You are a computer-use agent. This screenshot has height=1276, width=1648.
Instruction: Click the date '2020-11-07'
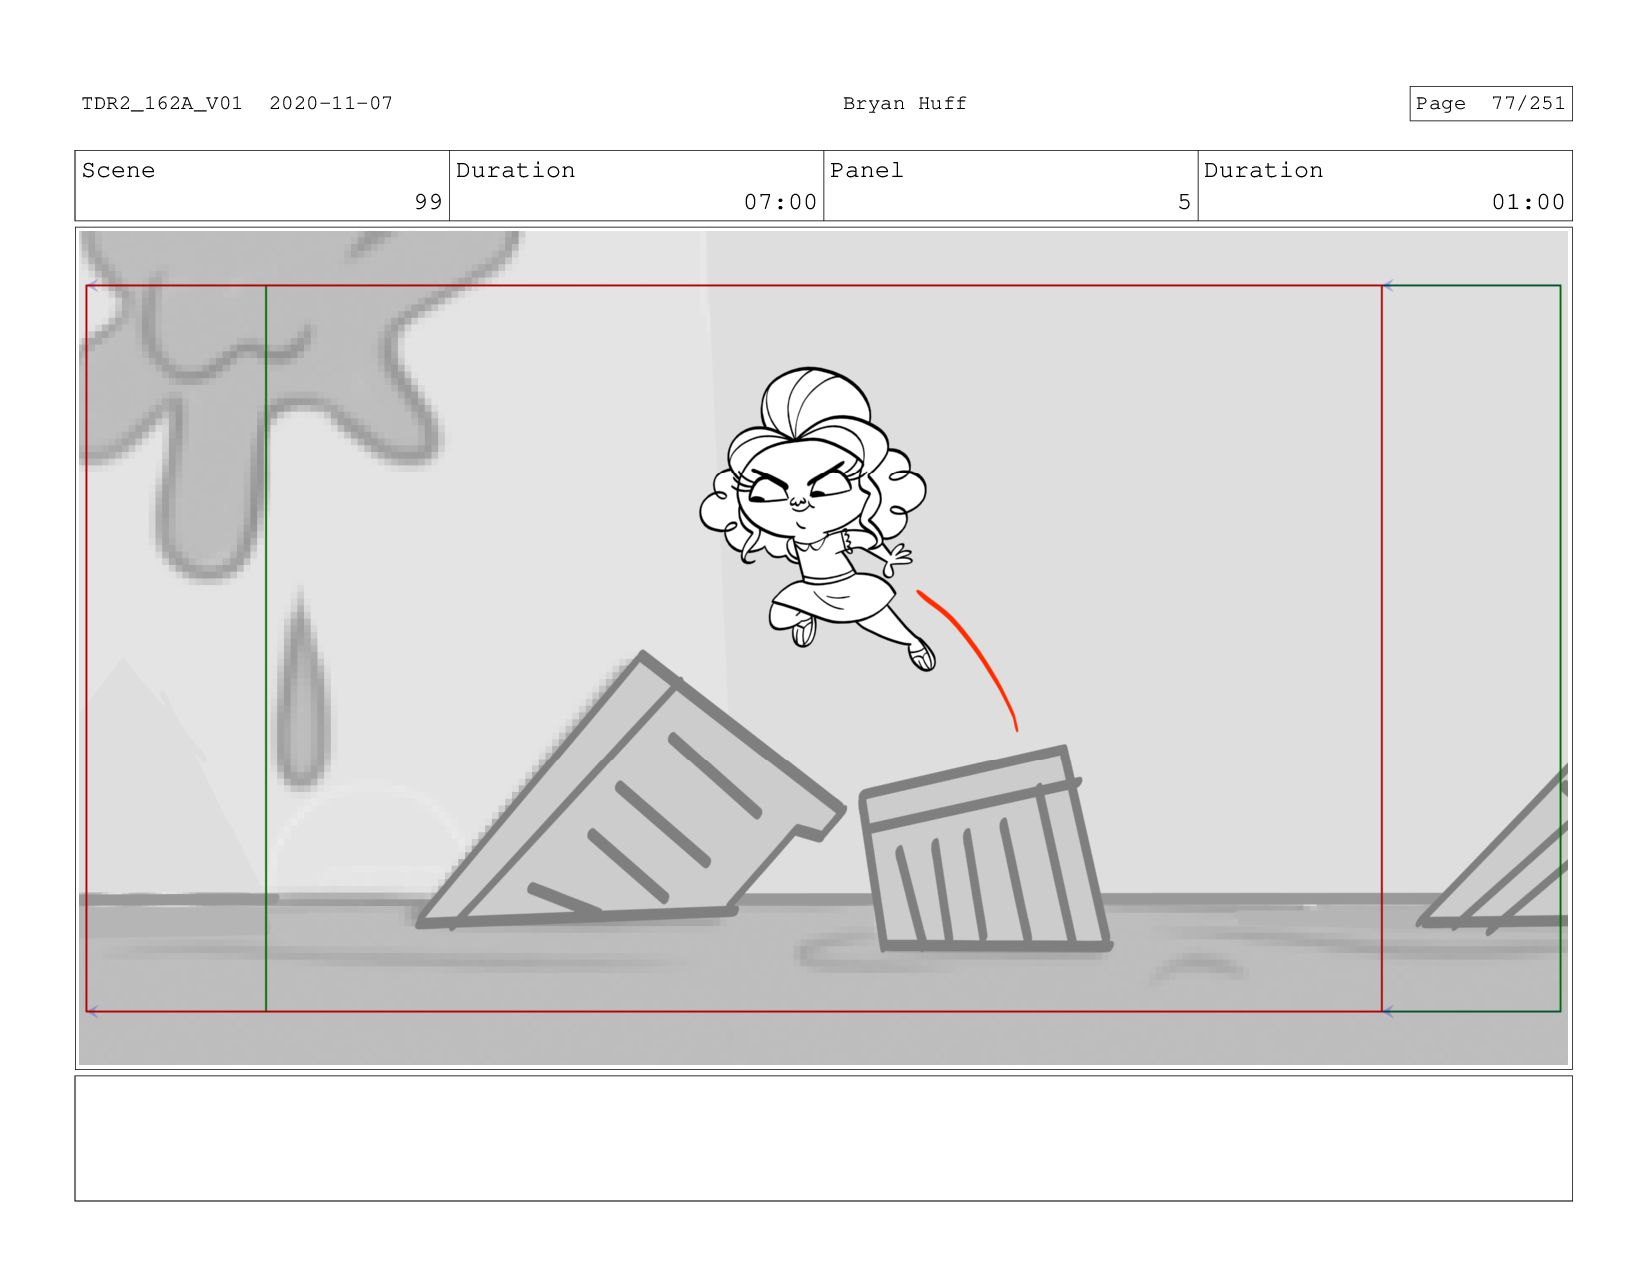click(331, 103)
